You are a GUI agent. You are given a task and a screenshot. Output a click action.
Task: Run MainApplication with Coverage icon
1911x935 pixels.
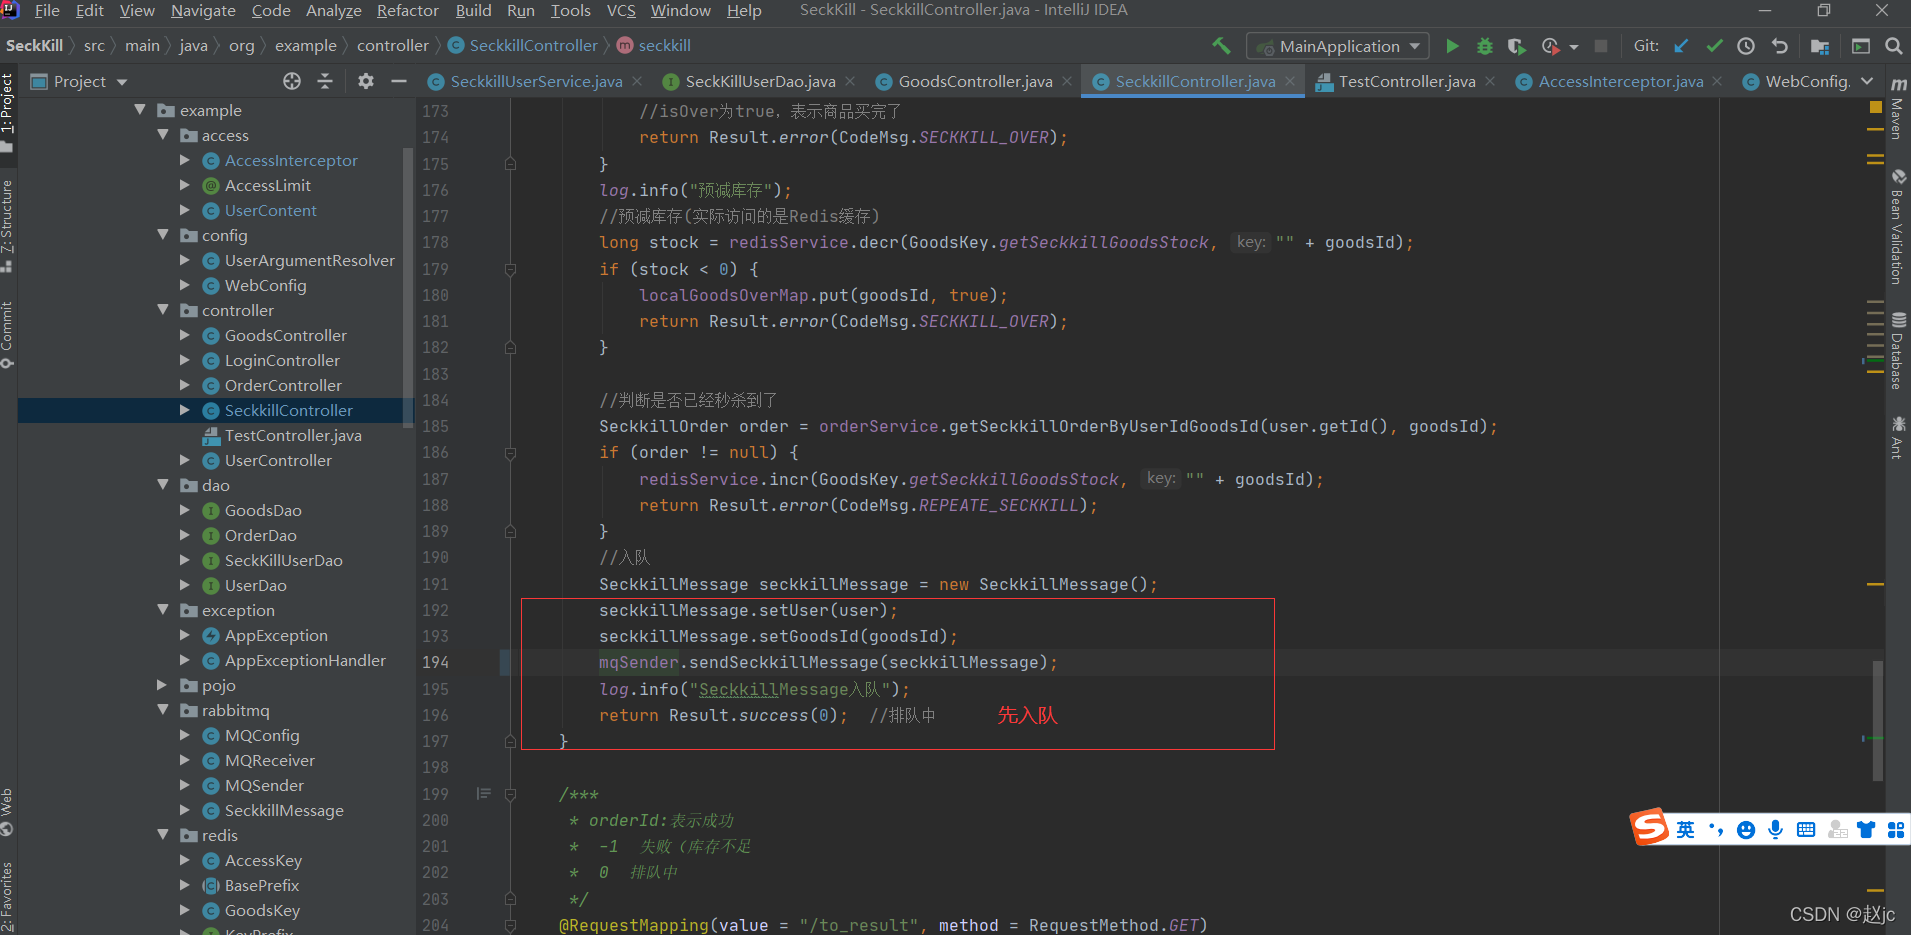click(x=1517, y=46)
